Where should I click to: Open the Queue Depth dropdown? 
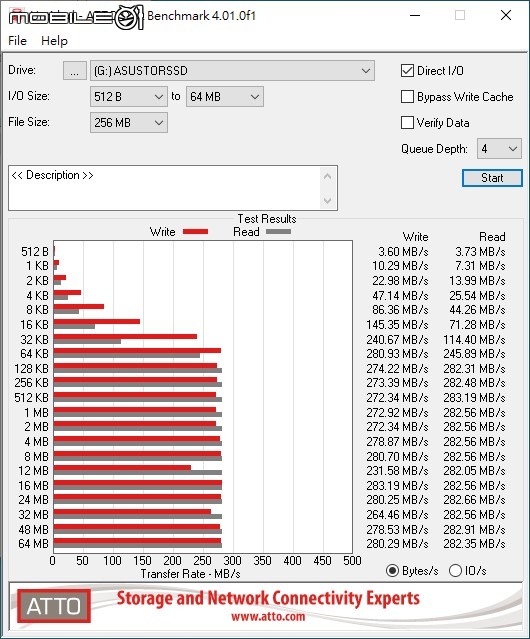point(499,149)
